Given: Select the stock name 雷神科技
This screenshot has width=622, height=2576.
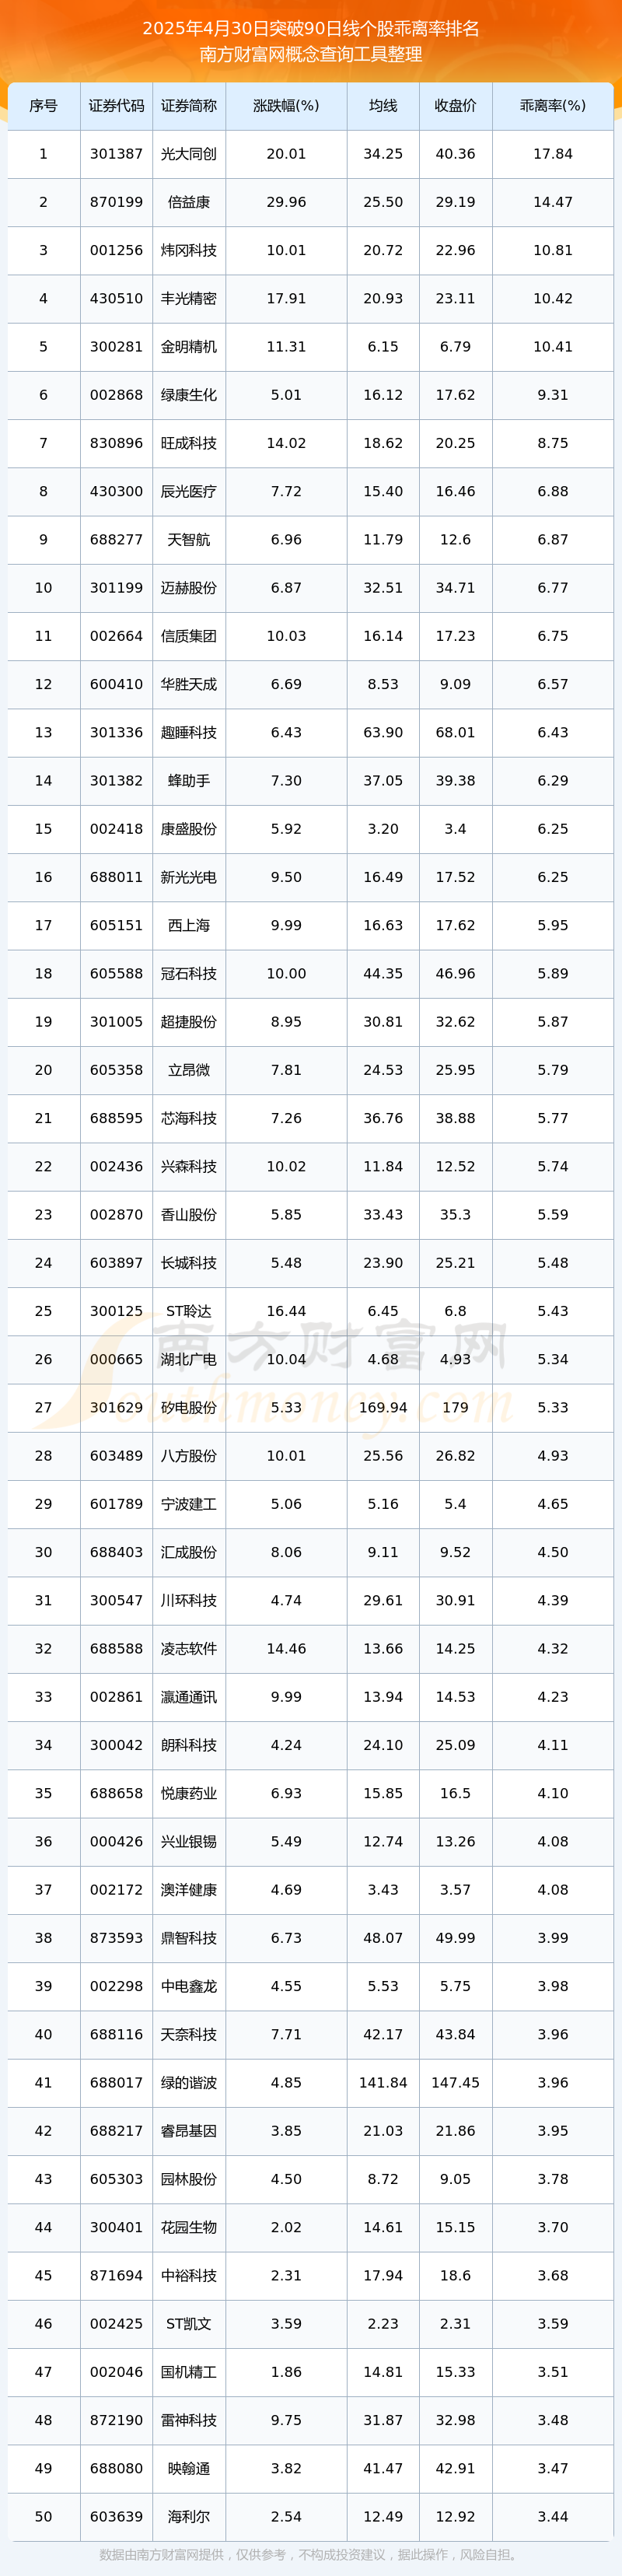Looking at the screenshot, I should [189, 2420].
